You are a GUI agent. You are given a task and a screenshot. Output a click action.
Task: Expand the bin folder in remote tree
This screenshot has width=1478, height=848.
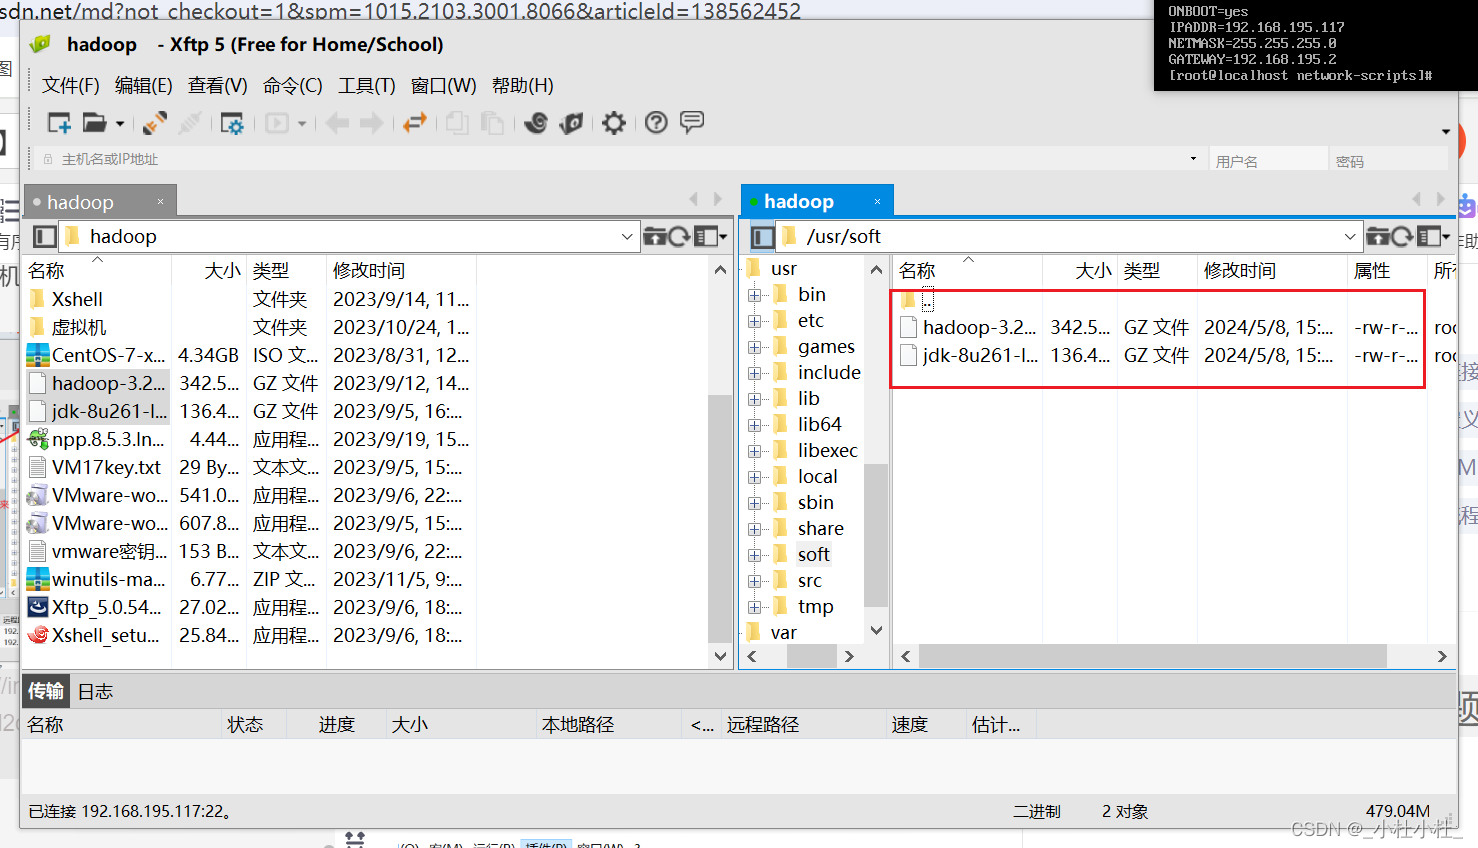point(755,295)
